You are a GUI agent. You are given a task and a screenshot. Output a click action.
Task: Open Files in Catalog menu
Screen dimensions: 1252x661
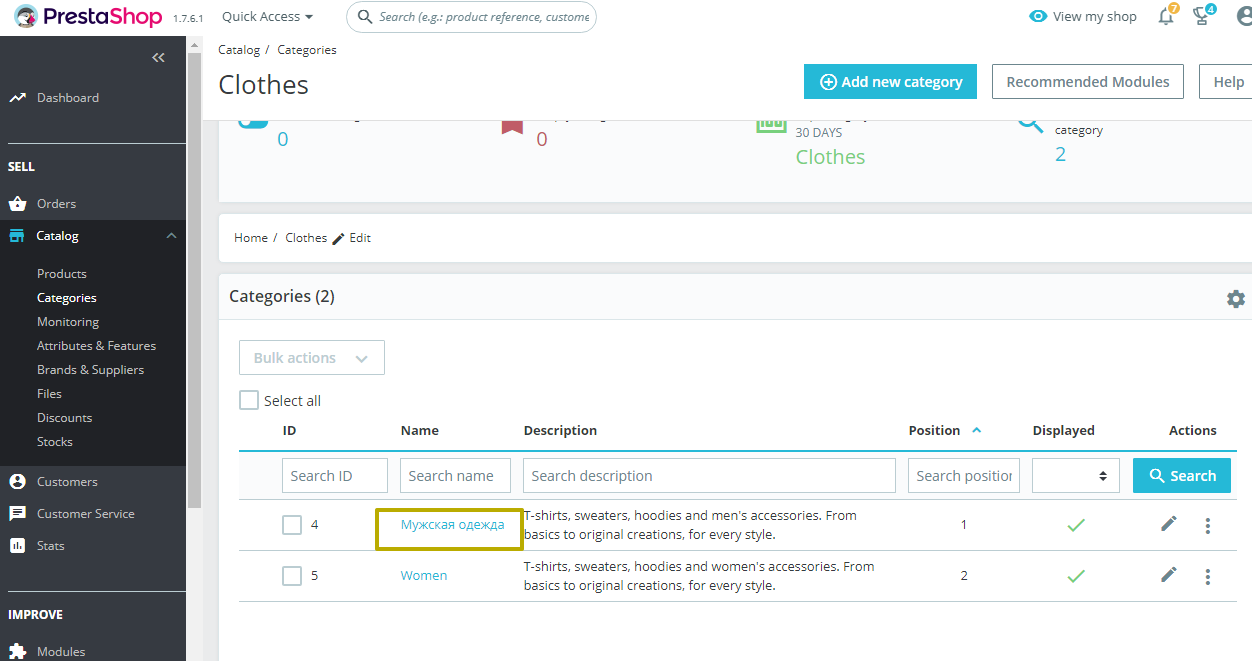(x=49, y=394)
